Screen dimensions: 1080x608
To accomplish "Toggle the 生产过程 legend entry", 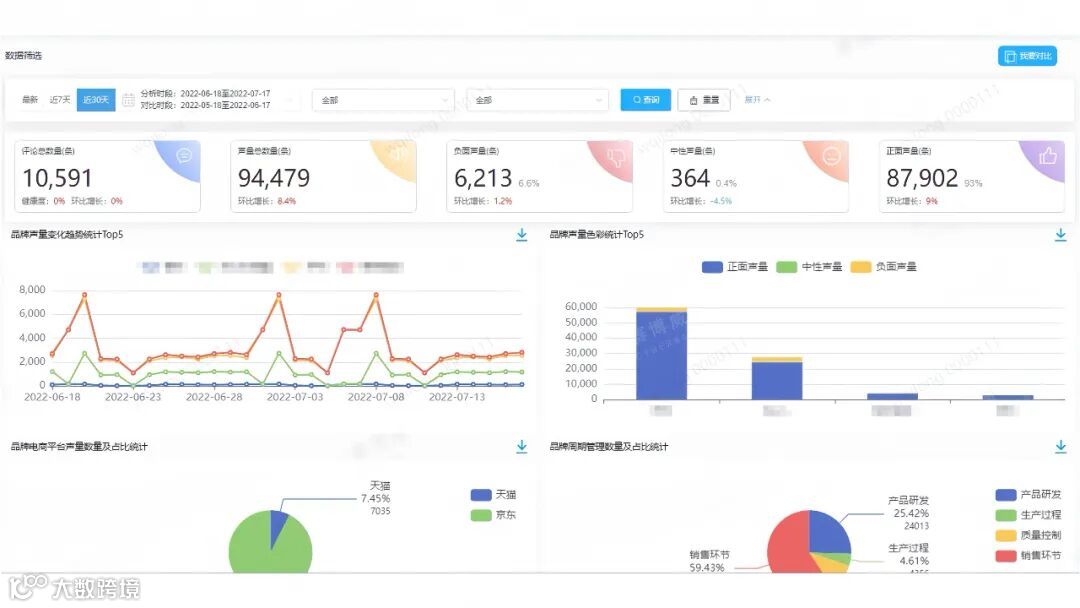I will tap(1028, 514).
